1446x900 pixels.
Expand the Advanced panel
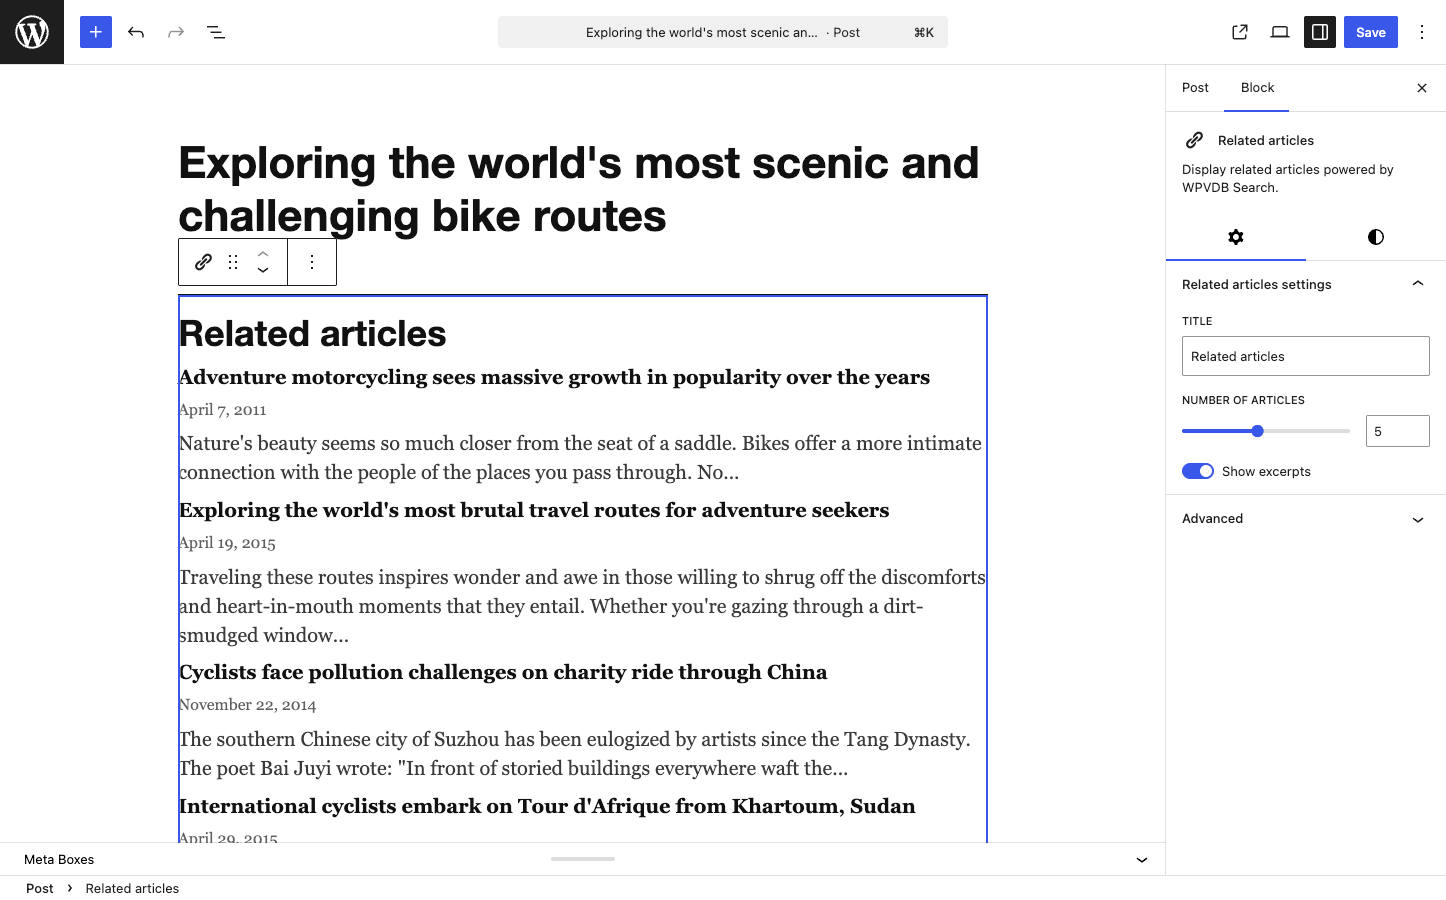[1306, 518]
